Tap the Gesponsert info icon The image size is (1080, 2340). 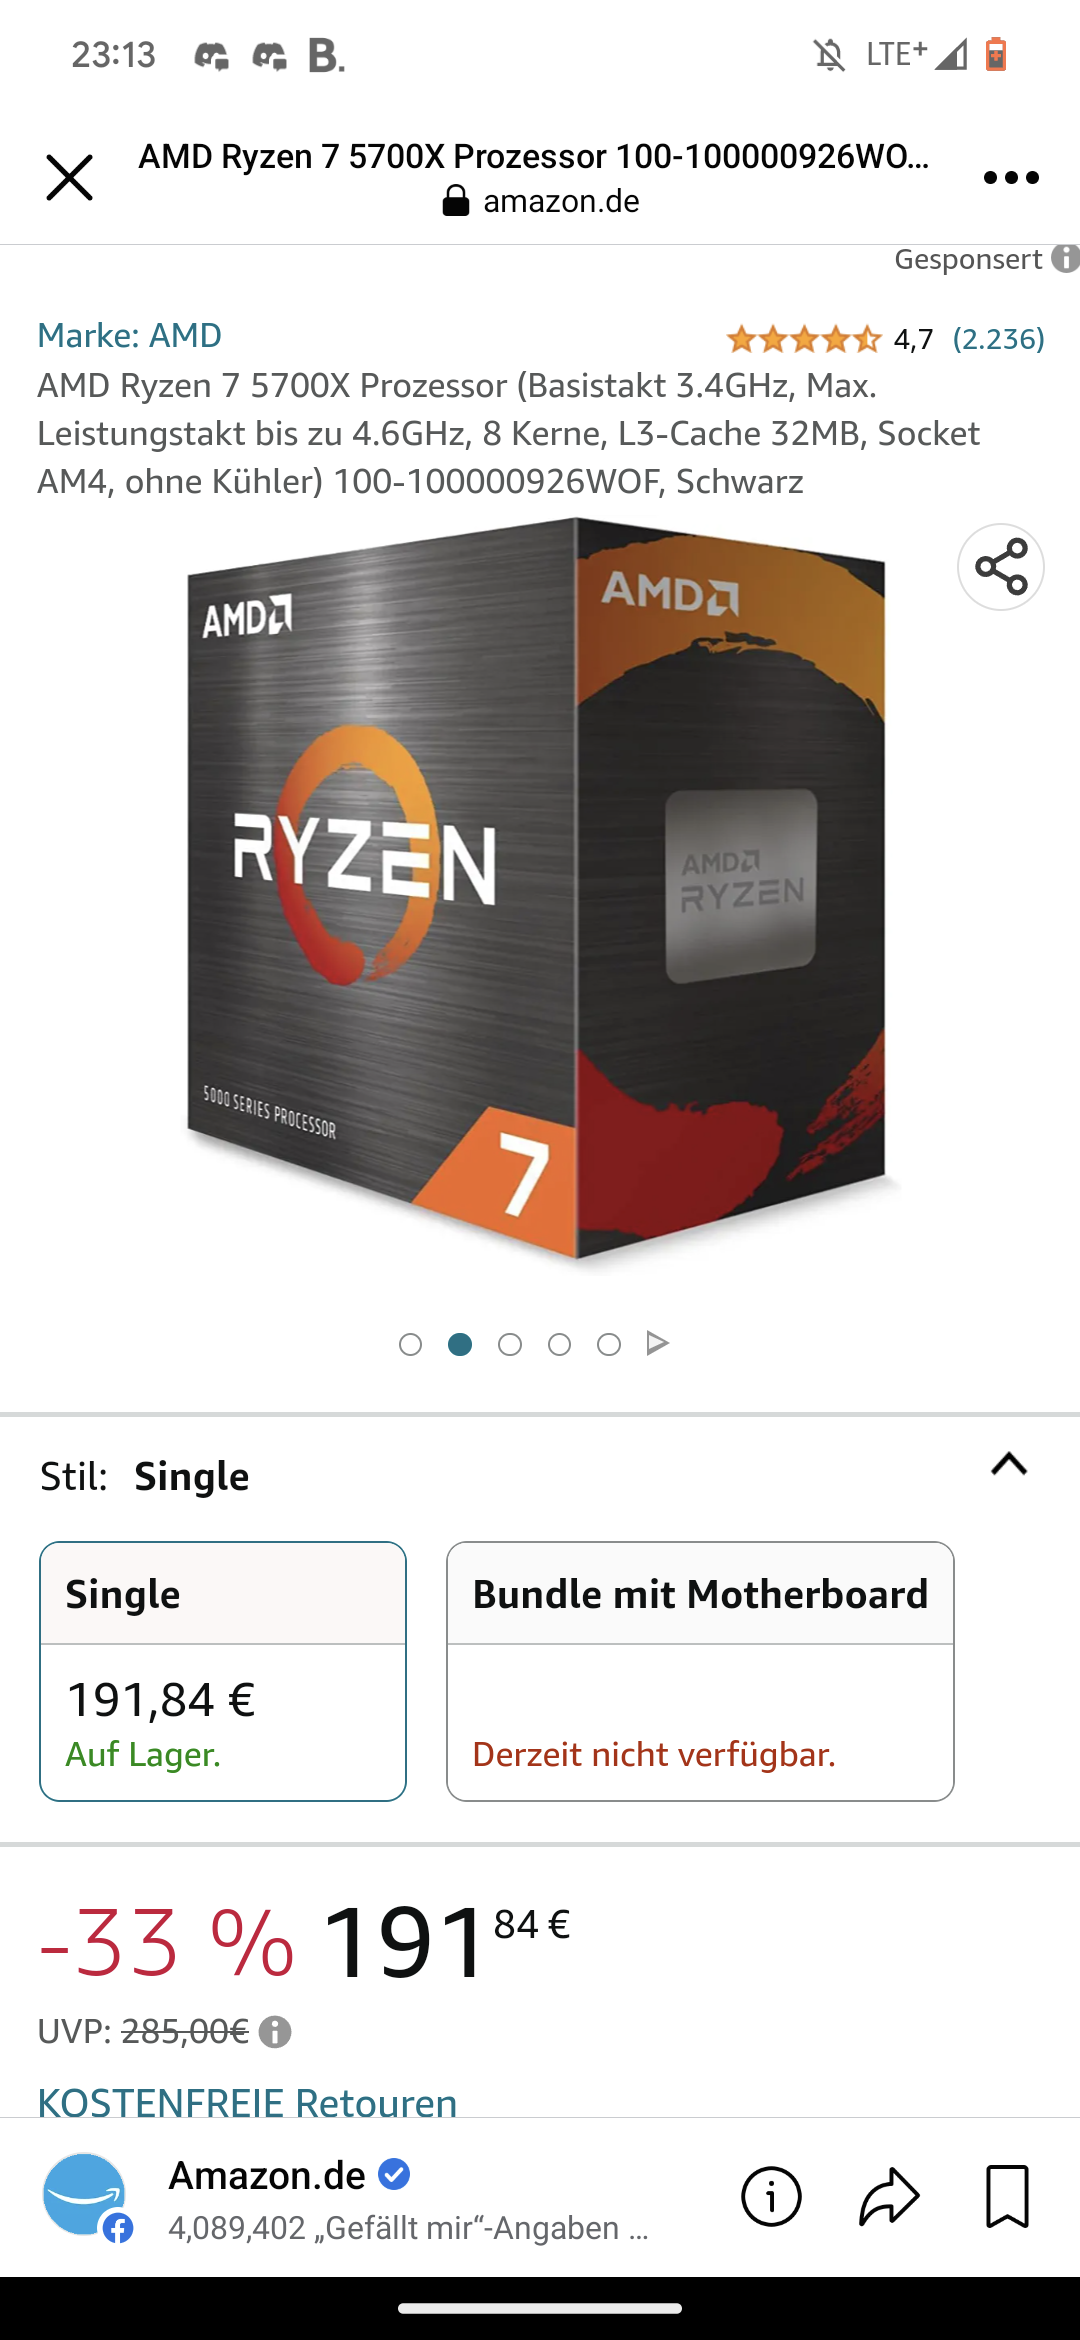pos(1066,259)
